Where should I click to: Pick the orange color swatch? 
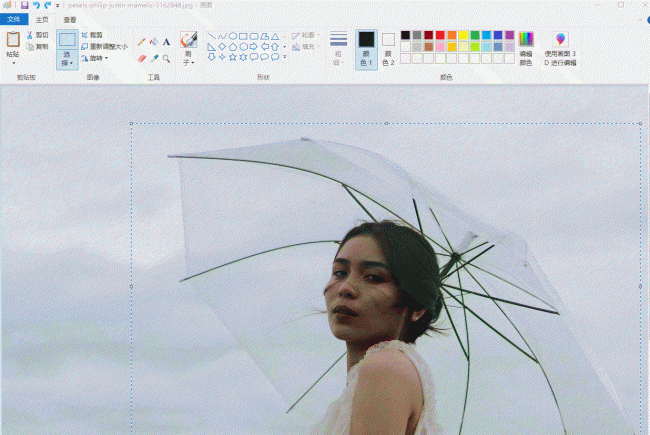452,35
